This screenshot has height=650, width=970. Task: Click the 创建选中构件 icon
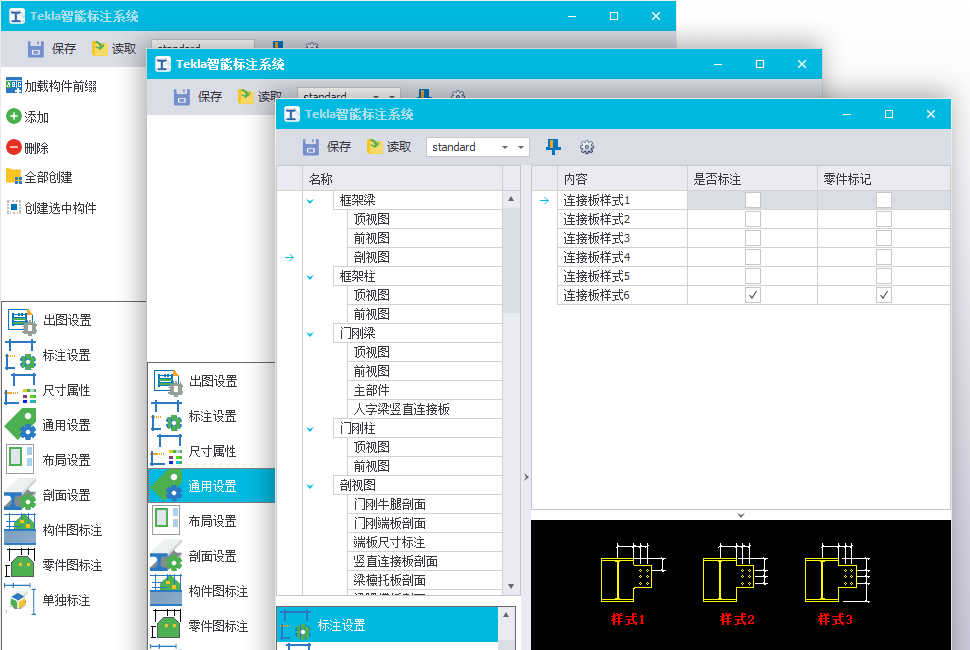14,208
